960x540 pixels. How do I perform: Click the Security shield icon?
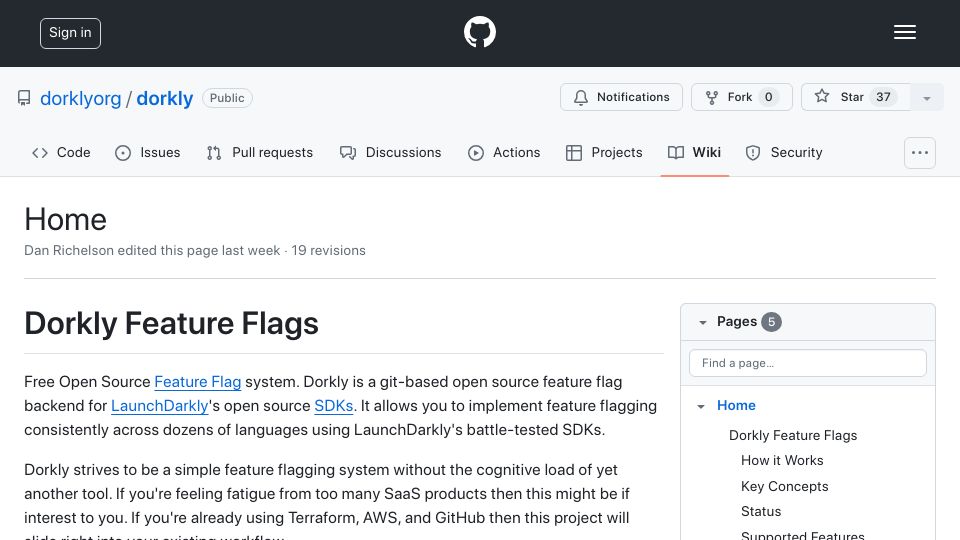click(753, 152)
